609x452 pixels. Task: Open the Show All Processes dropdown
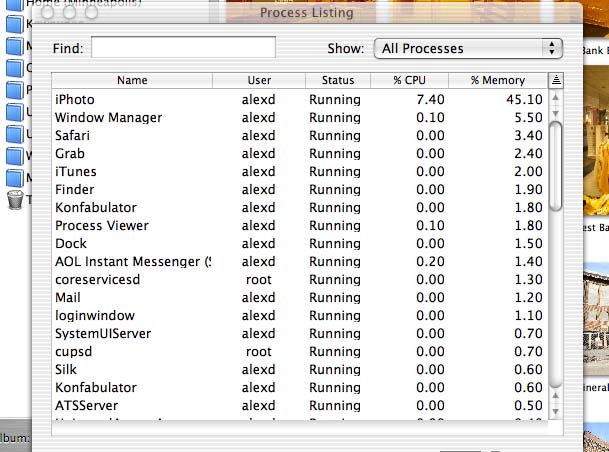tap(468, 49)
